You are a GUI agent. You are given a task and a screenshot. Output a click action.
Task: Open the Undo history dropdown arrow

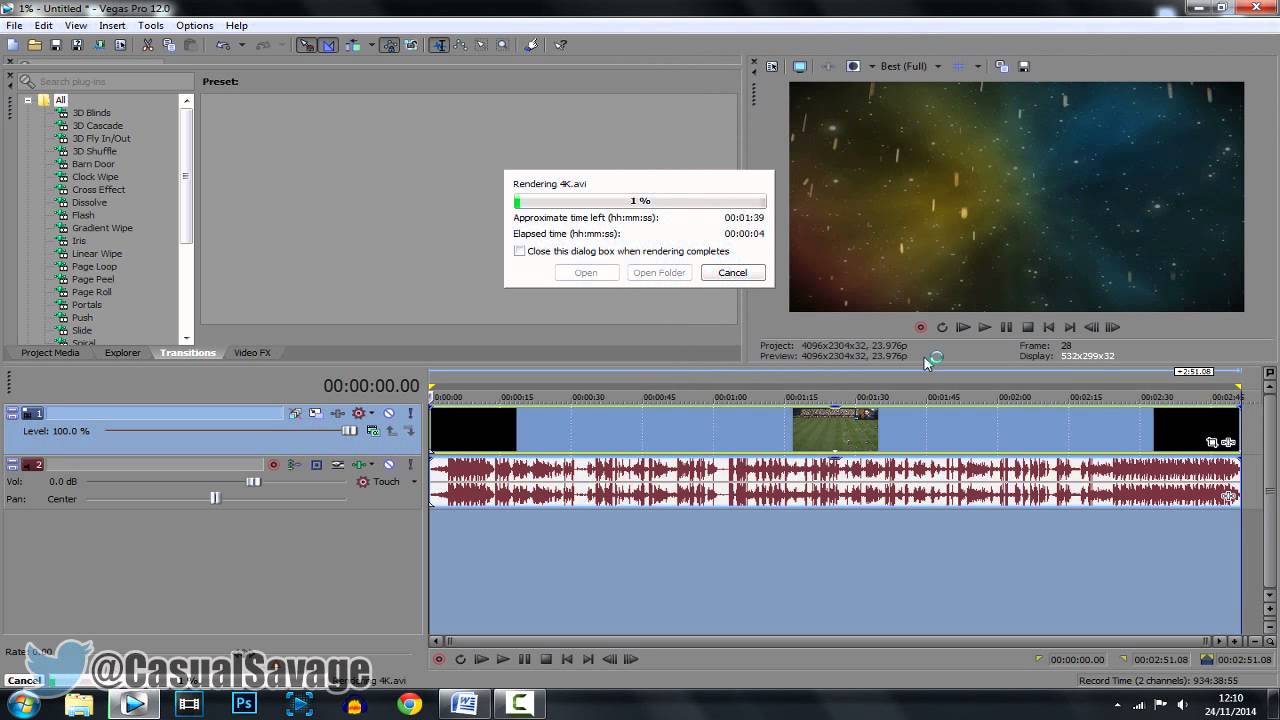(242, 45)
